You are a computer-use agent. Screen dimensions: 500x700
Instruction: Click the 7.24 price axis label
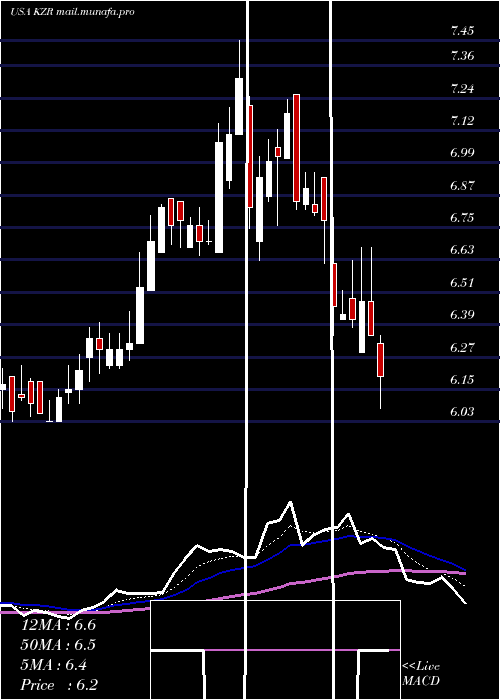(x=462, y=88)
